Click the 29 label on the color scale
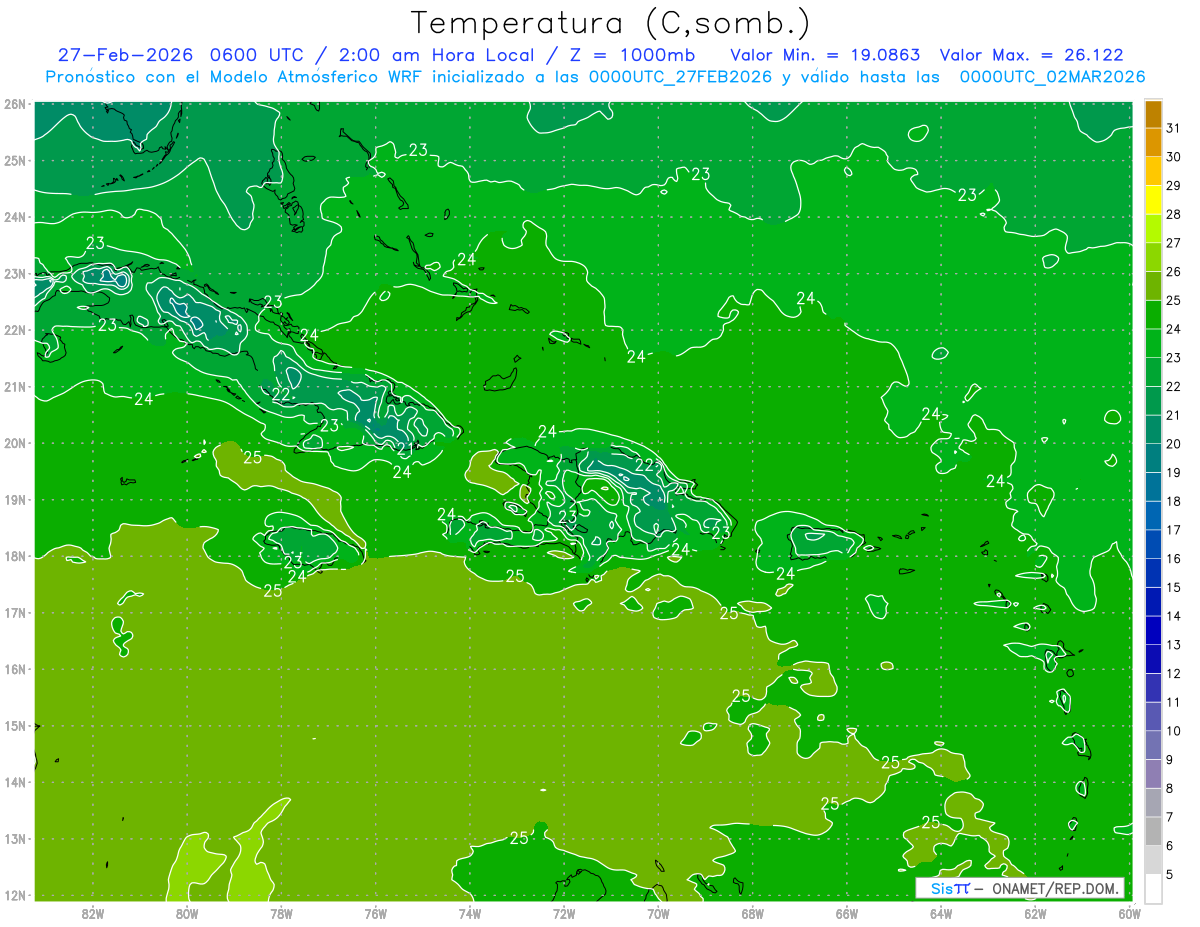This screenshot has height=927, width=1200. 1174,186
